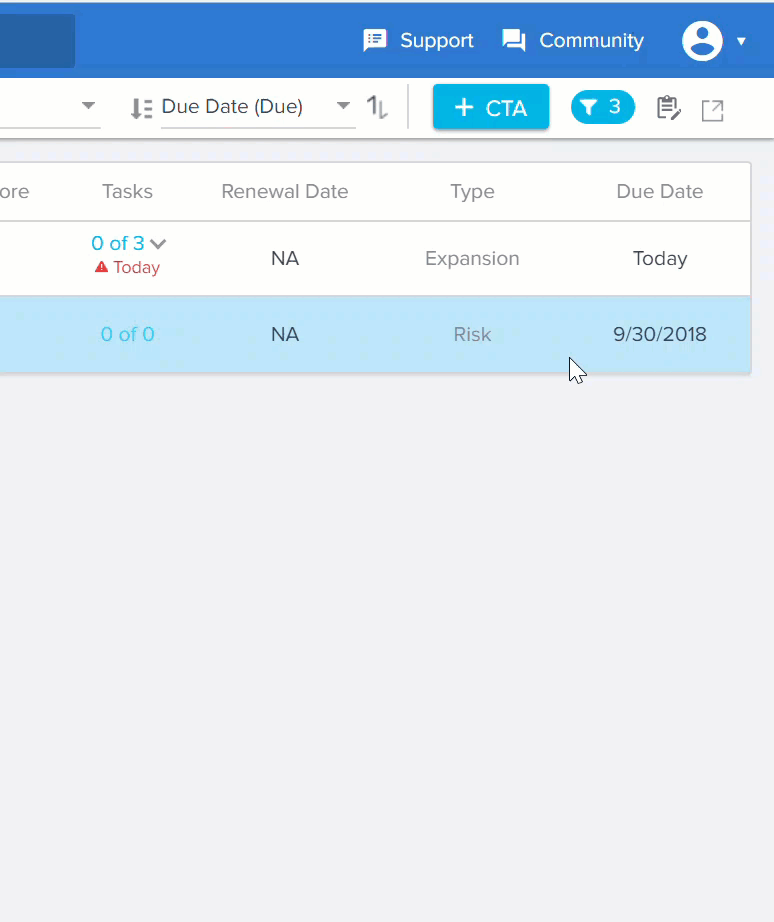The width and height of the screenshot is (774, 922).
Task: Click the red overdue warning triangle
Action: 101,268
